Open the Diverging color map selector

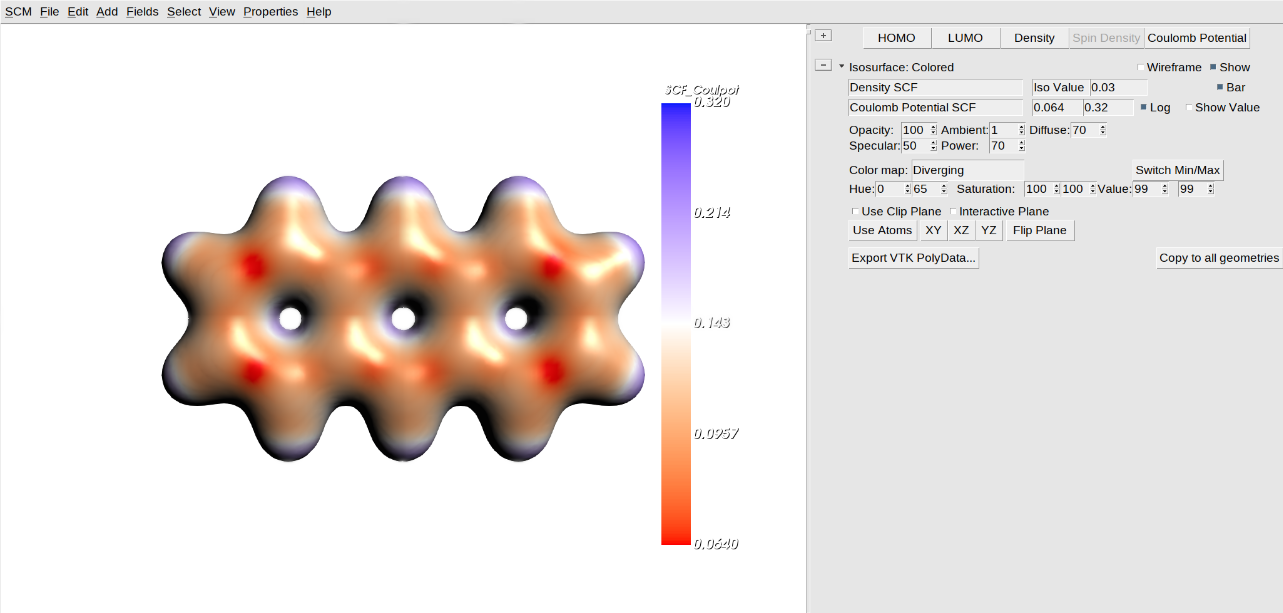point(967,169)
